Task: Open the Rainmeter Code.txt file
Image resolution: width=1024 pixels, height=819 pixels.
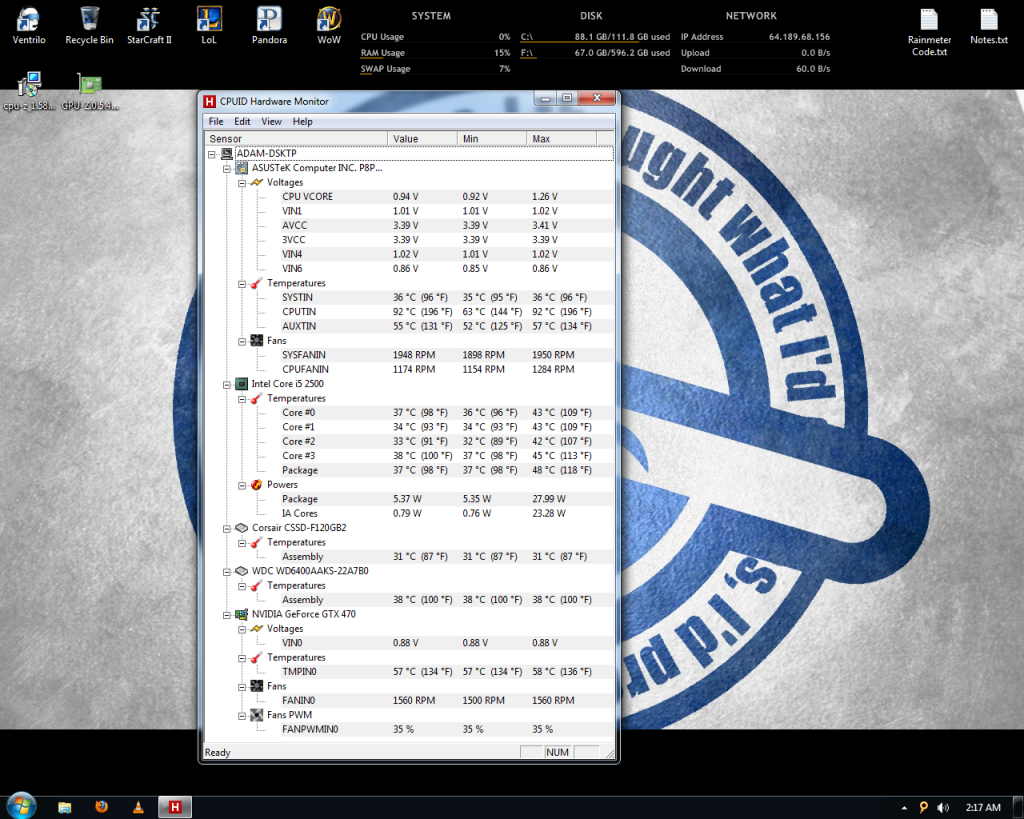Action: 929,20
